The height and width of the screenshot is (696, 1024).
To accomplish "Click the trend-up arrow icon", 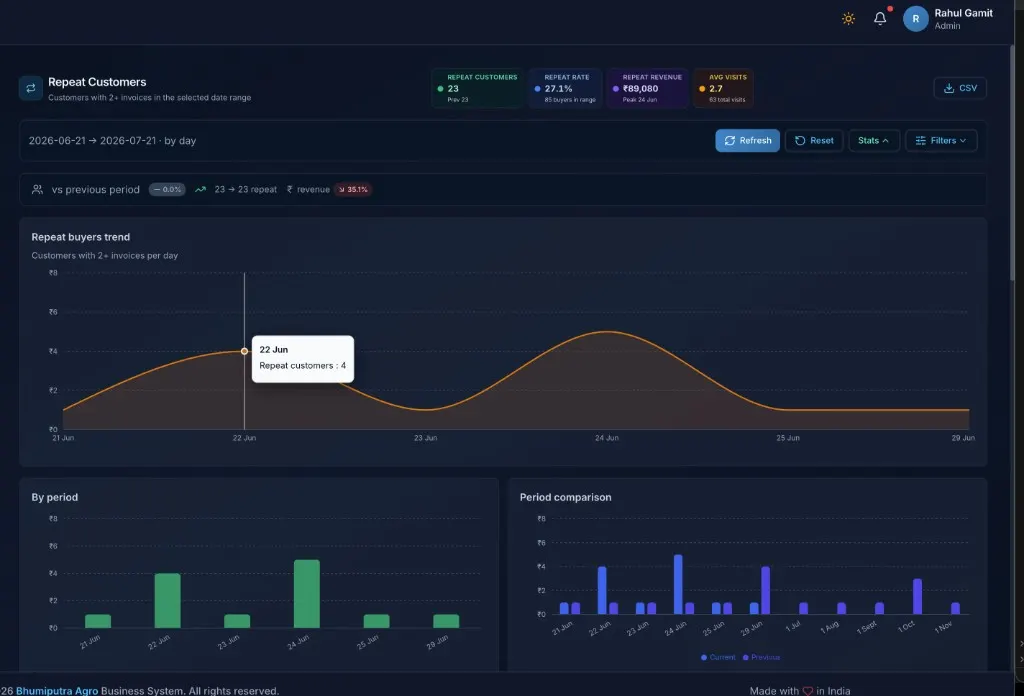I will tap(200, 189).
